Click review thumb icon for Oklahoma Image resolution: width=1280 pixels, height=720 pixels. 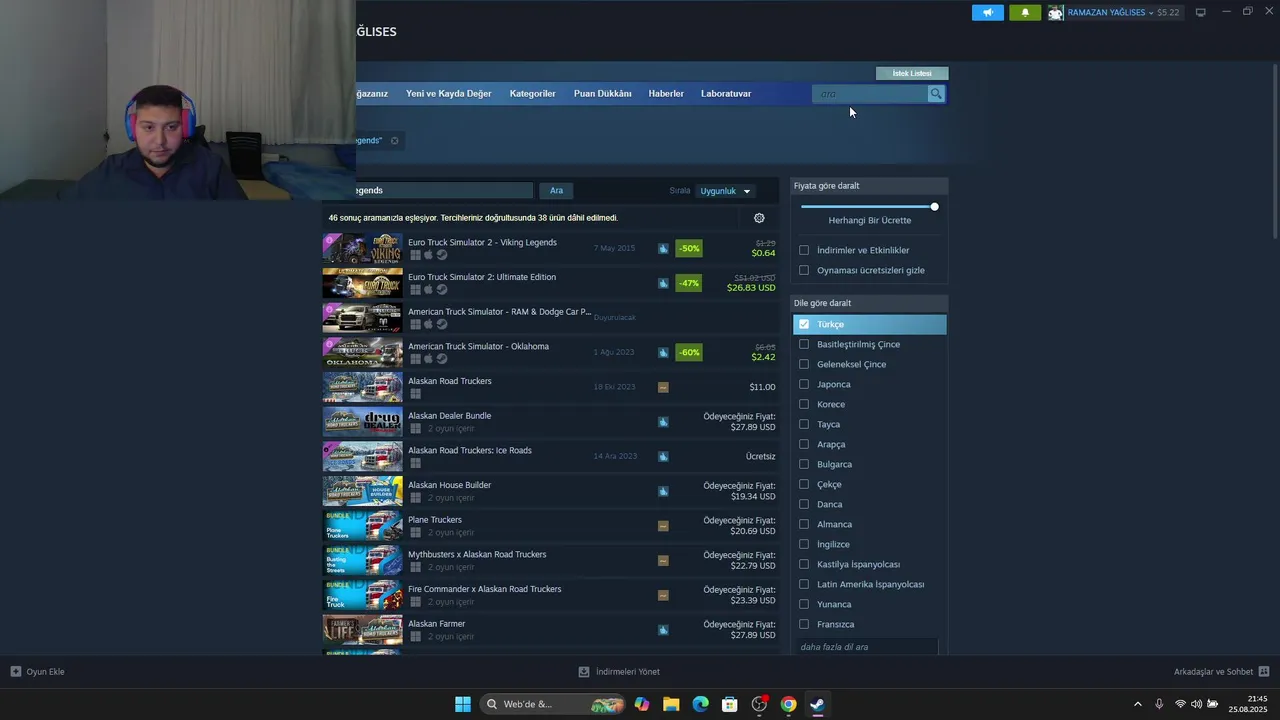click(663, 352)
